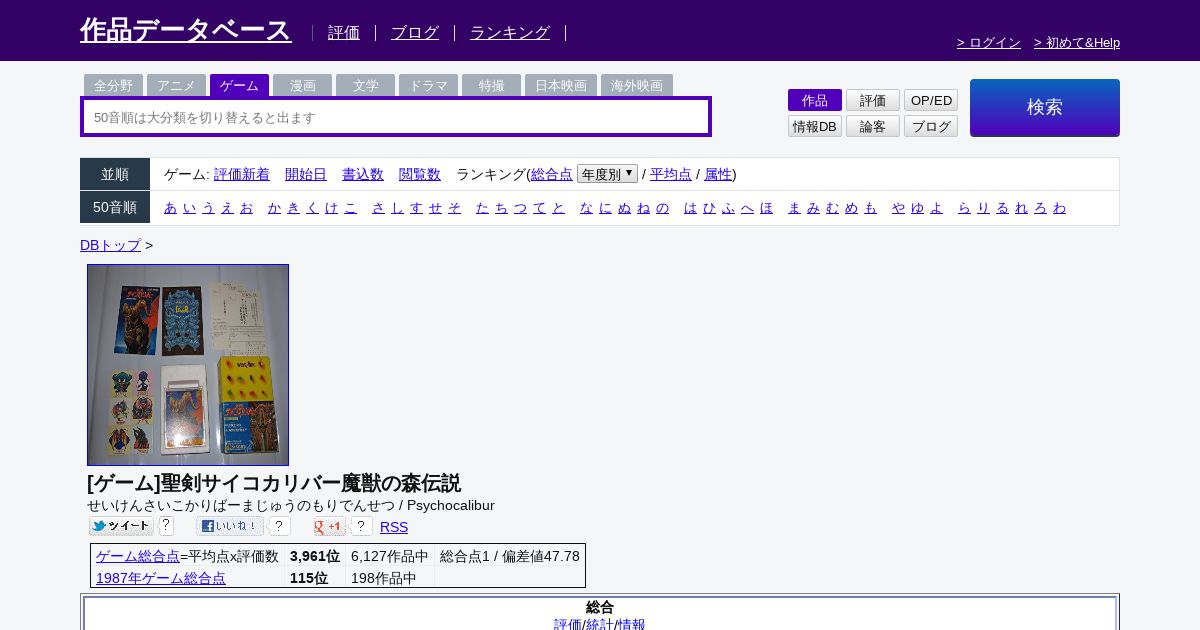
Task: Jump to the な index
Action: click(586, 207)
